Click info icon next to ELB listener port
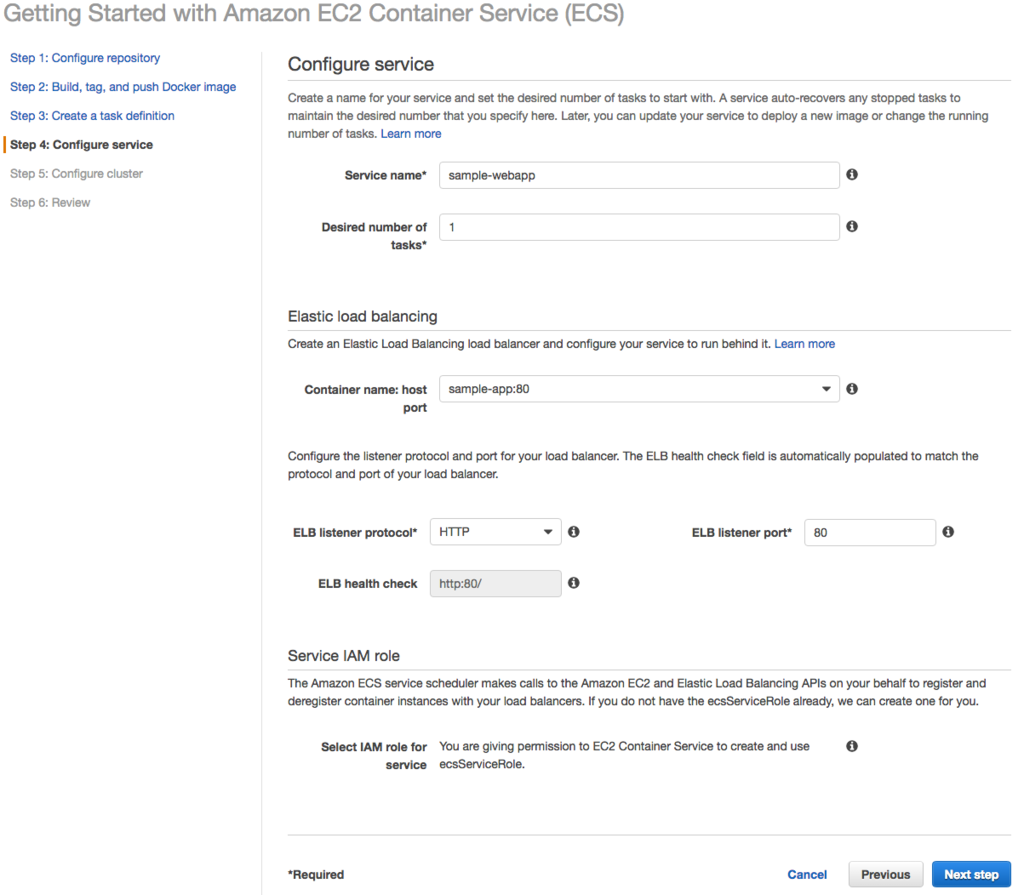The image size is (1024, 895). [x=948, y=532]
